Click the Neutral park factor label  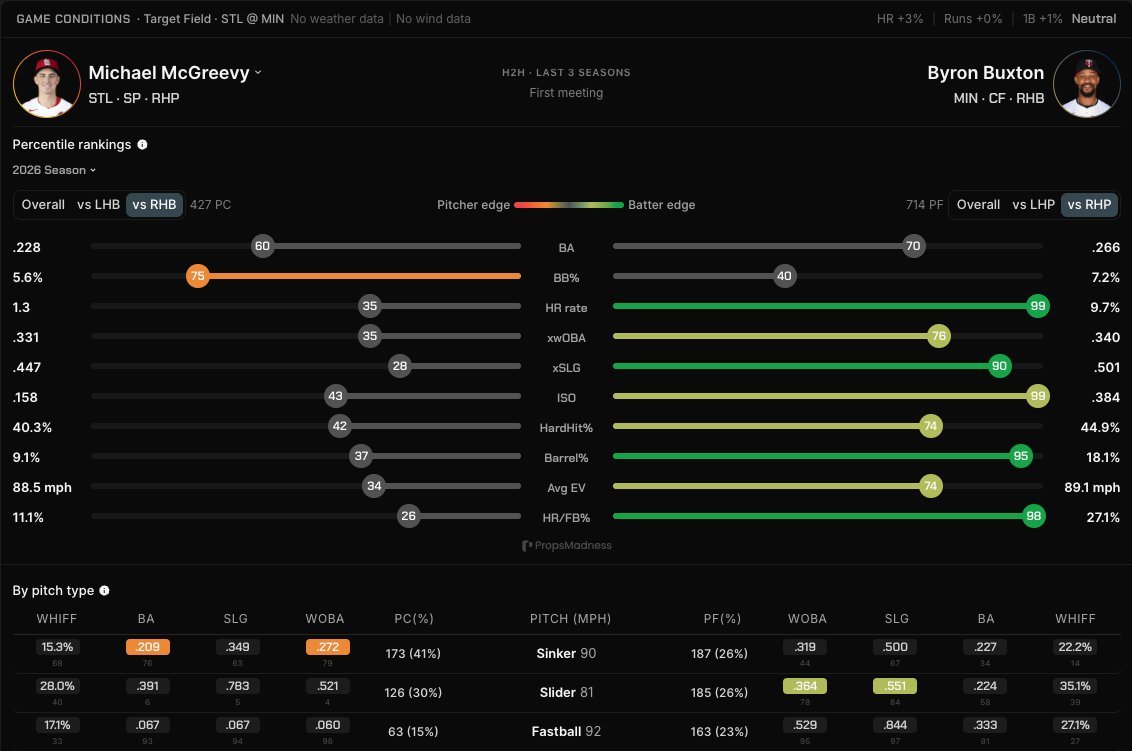coord(1094,19)
